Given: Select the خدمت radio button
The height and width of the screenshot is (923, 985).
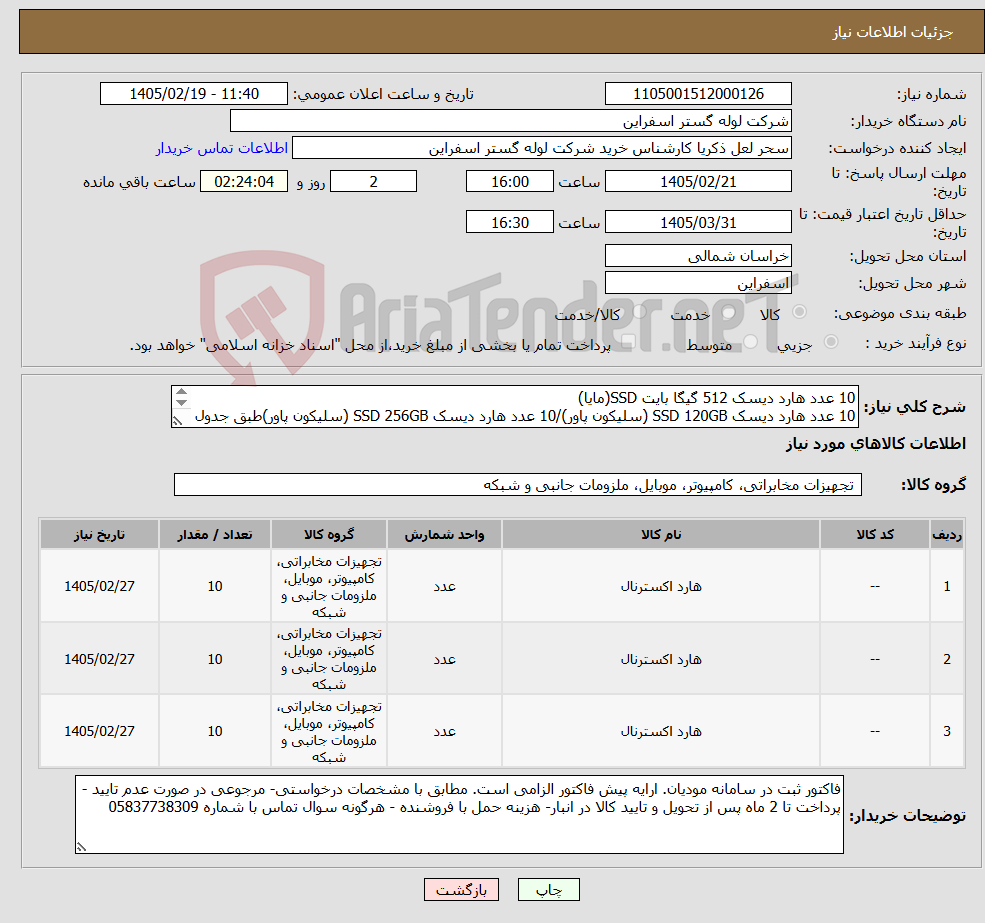Looking at the screenshot, I should (x=729, y=312).
